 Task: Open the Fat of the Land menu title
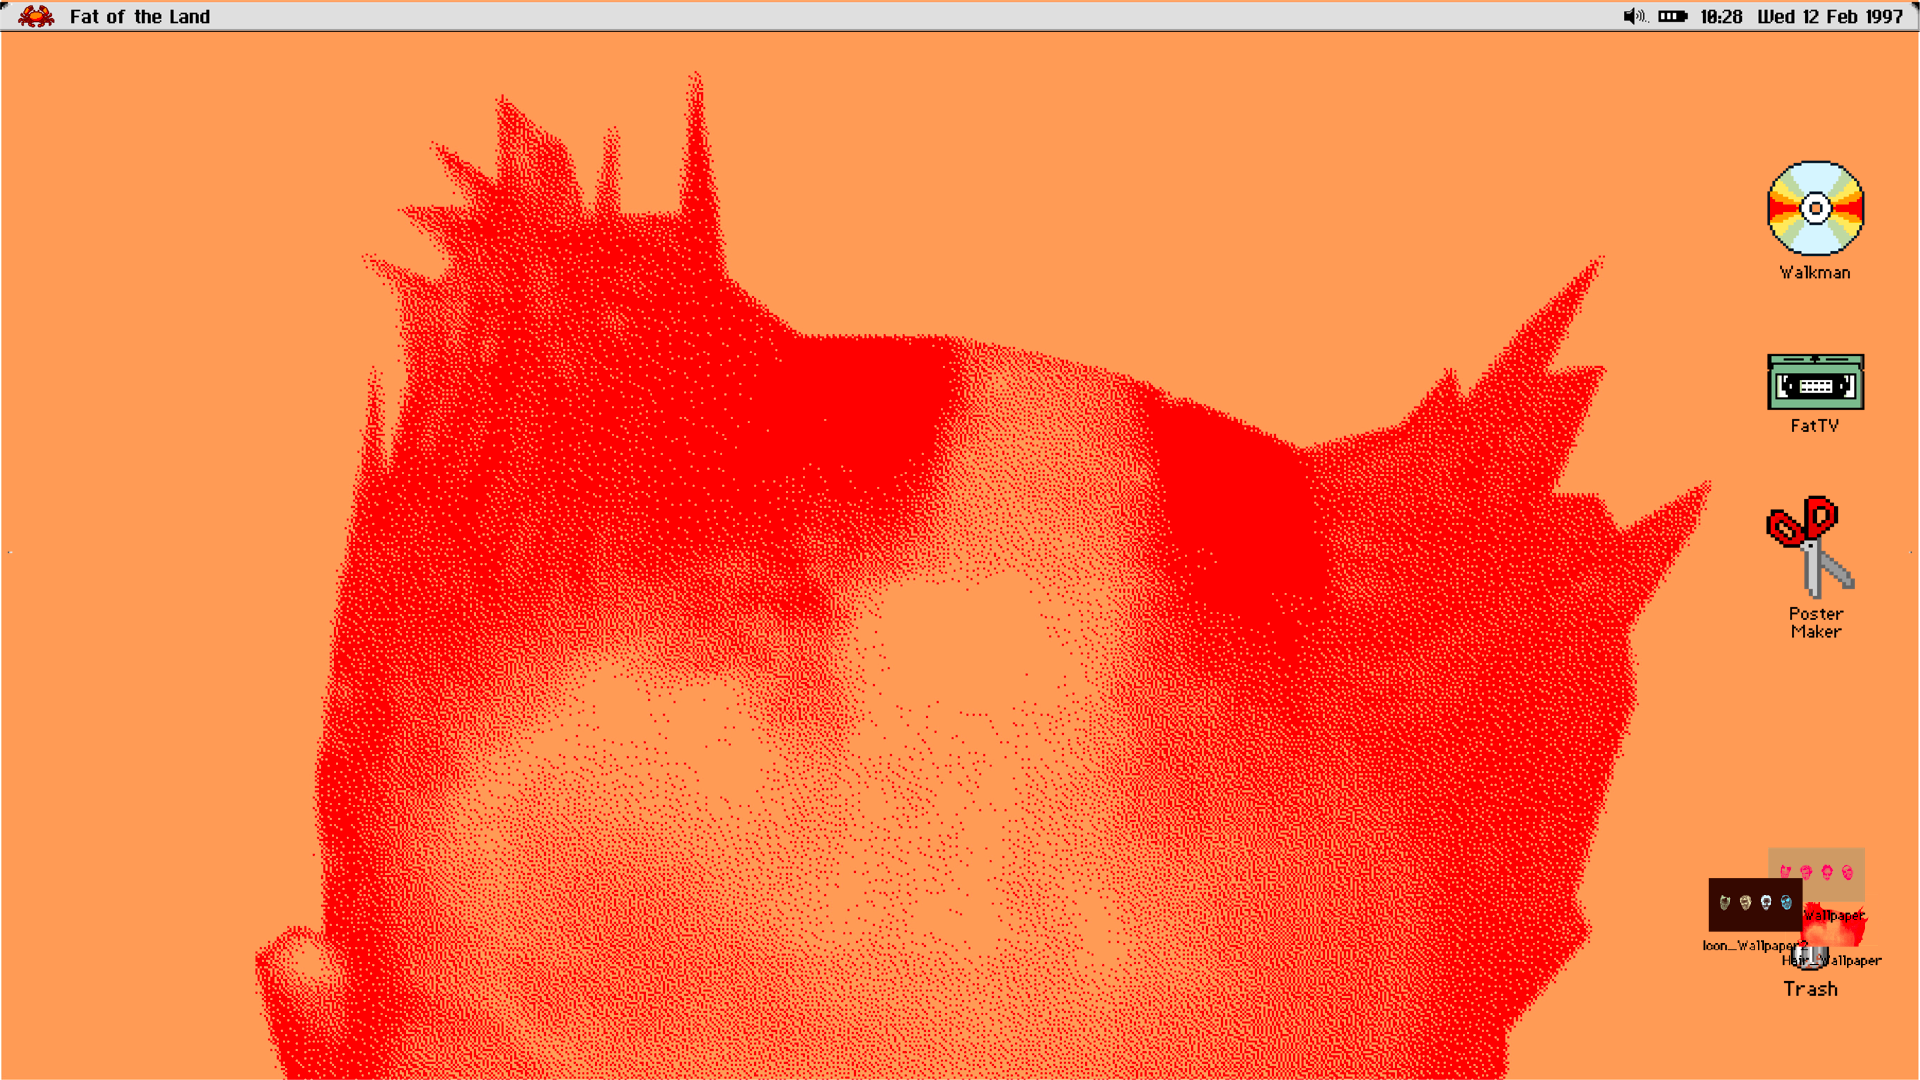140,16
